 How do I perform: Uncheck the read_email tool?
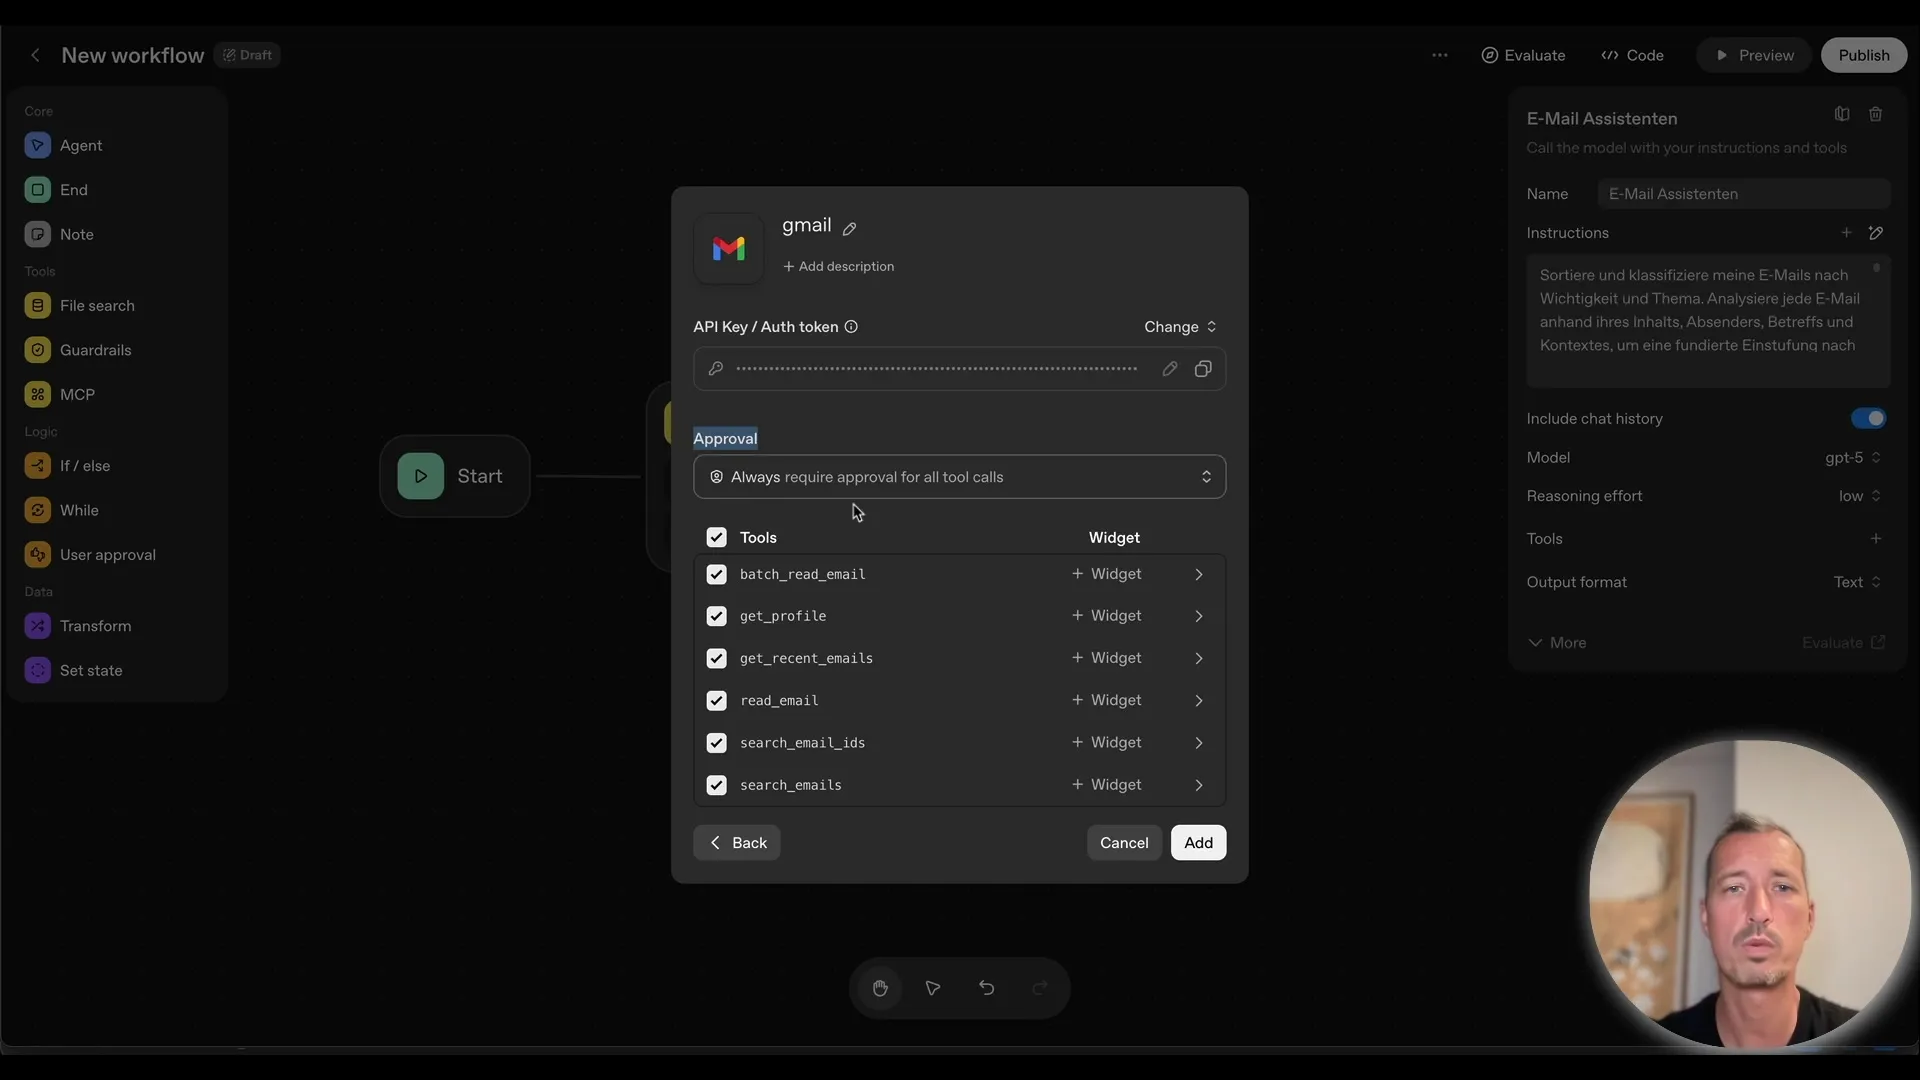[716, 700]
